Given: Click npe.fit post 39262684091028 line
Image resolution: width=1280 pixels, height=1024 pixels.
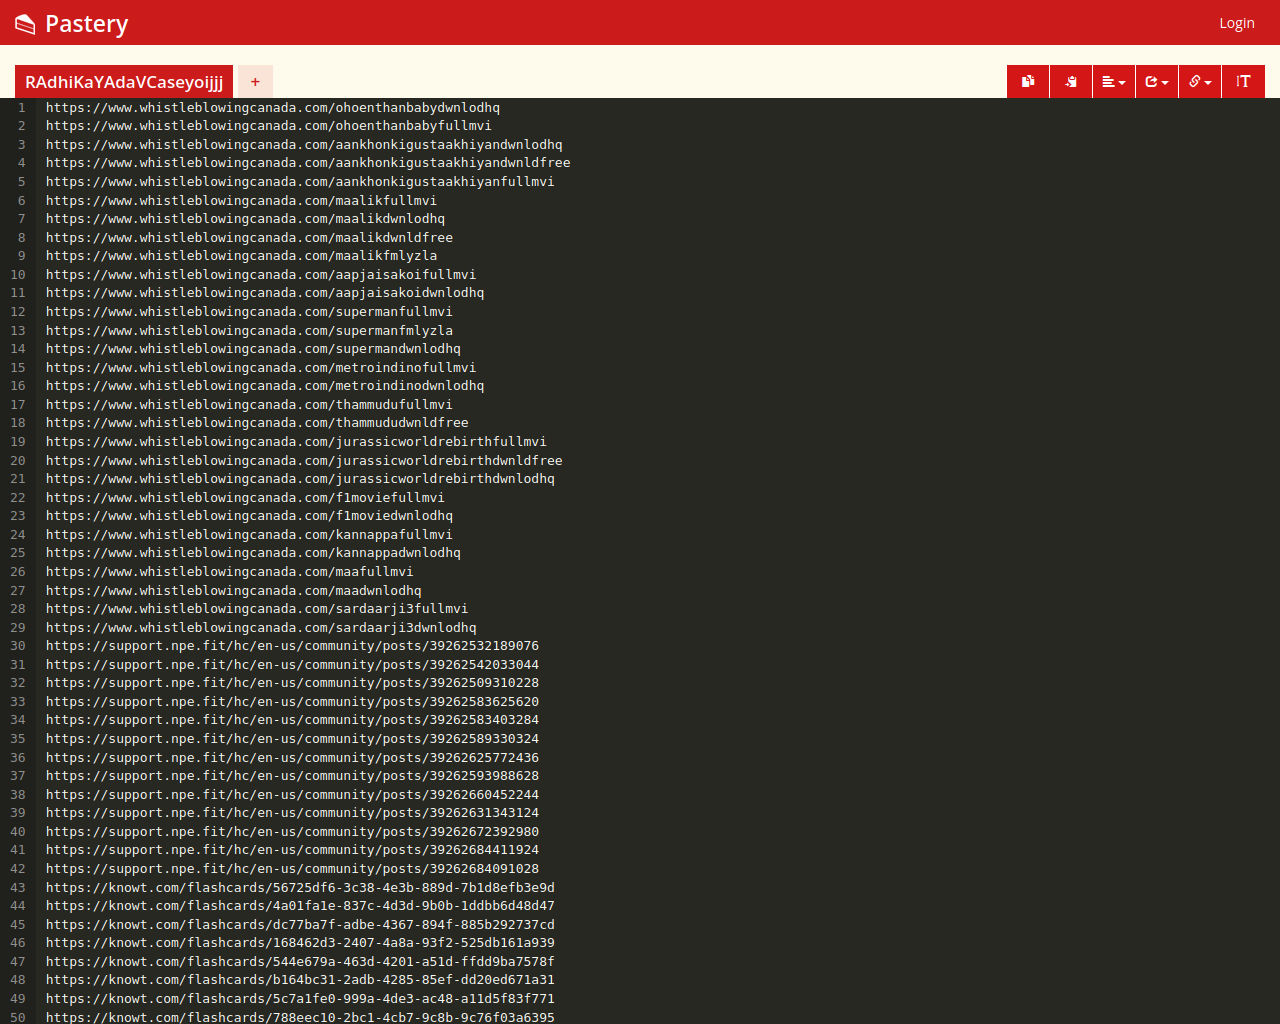Looking at the screenshot, I should point(292,869).
